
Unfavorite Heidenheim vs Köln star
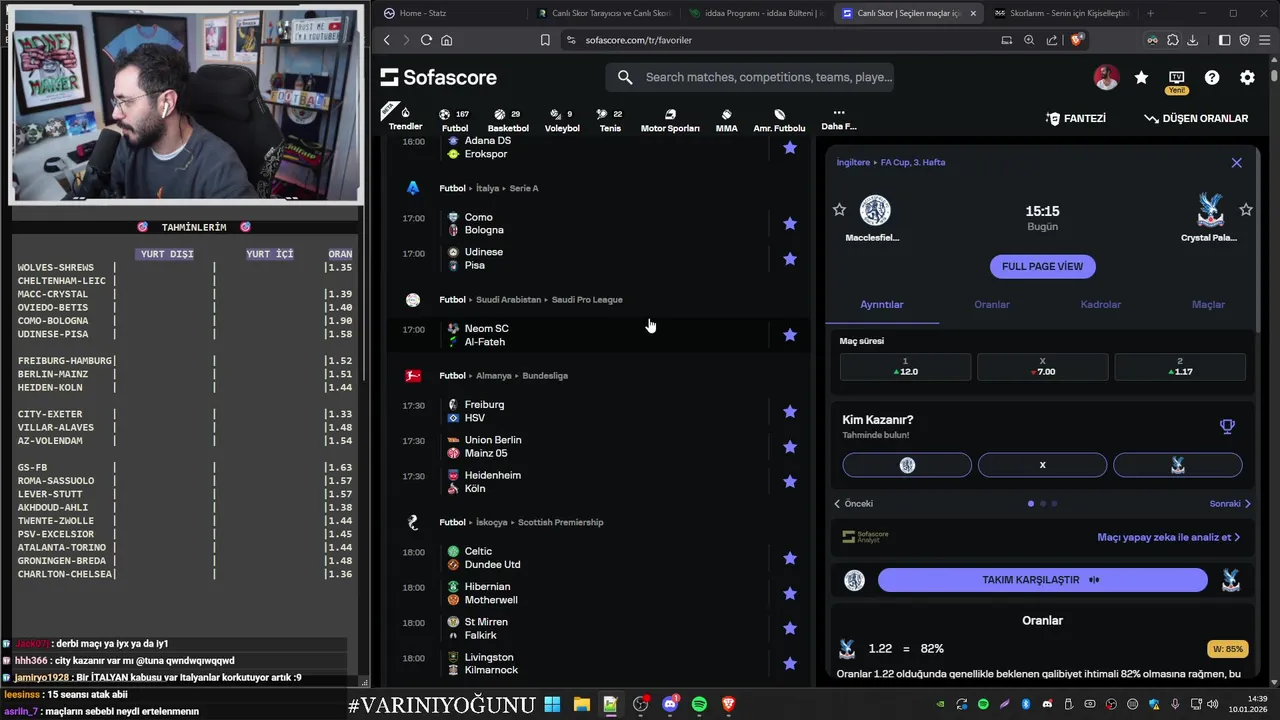pos(790,481)
